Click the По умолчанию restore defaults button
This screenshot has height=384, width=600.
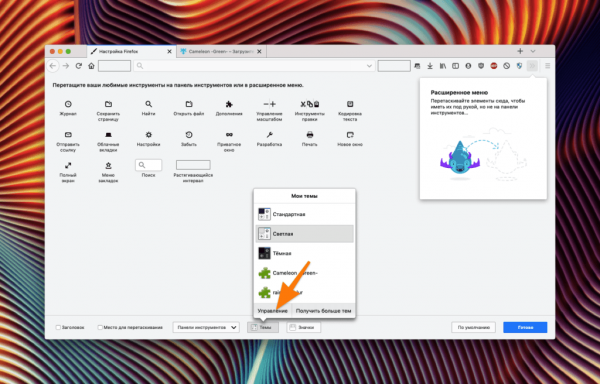pyautogui.click(x=473, y=327)
